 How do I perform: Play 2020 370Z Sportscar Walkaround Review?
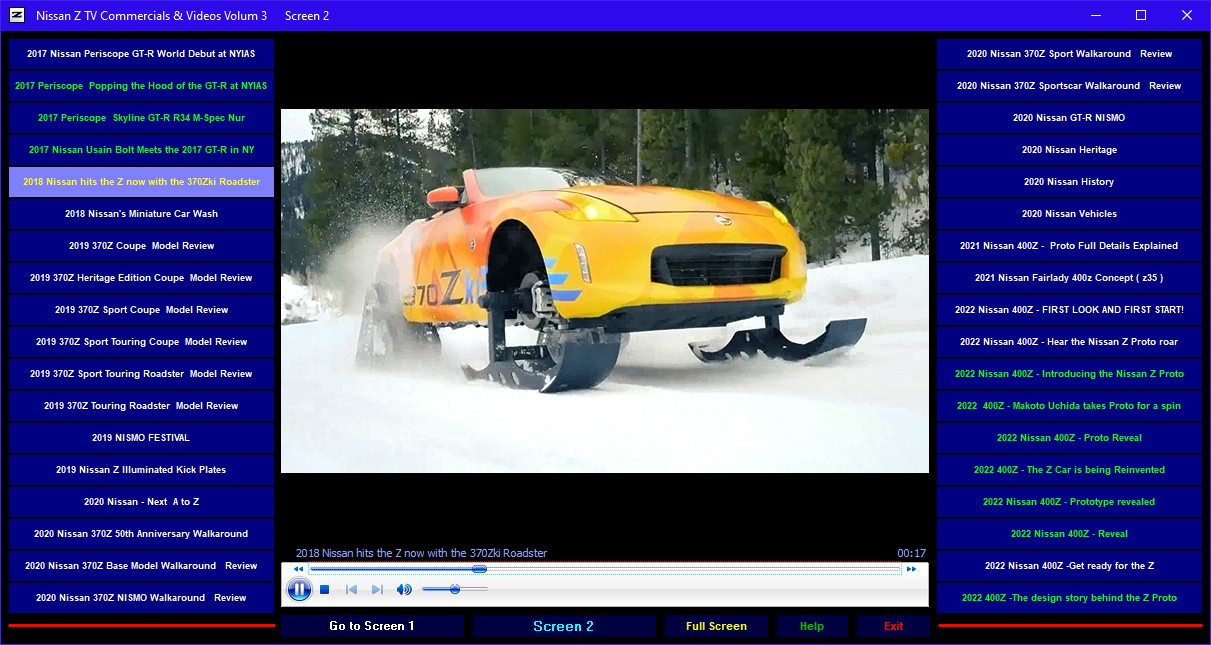coord(1069,86)
